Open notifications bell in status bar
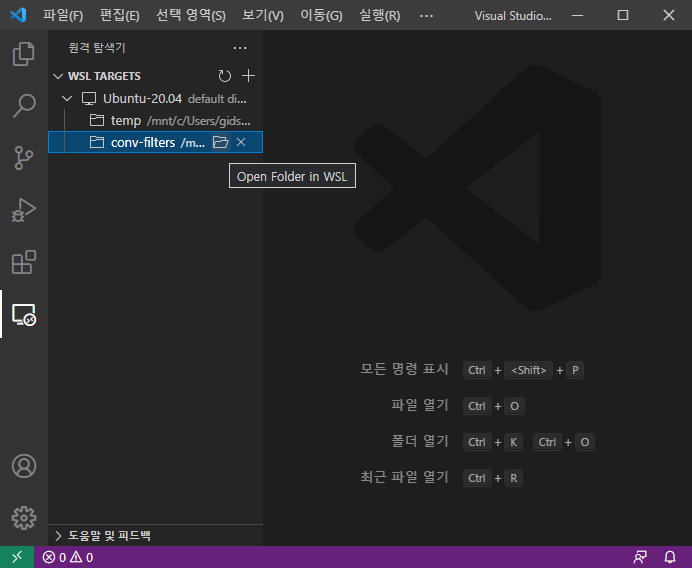Viewport: 692px width, 568px height. pos(670,557)
